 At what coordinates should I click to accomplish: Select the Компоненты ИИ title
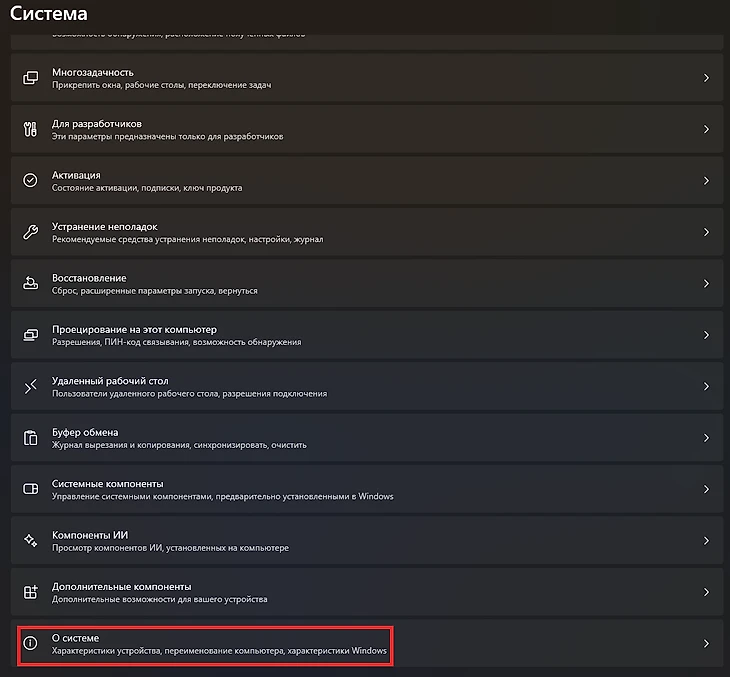click(x=89, y=535)
